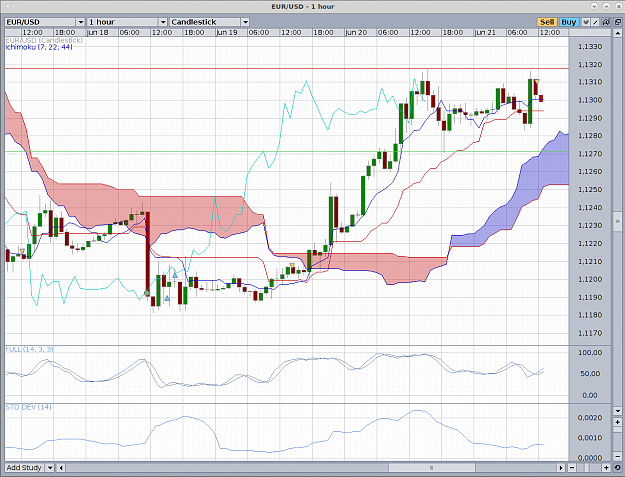Click the 1,1170 price axis label
Viewport: 625px width, 477px height.
point(590,333)
